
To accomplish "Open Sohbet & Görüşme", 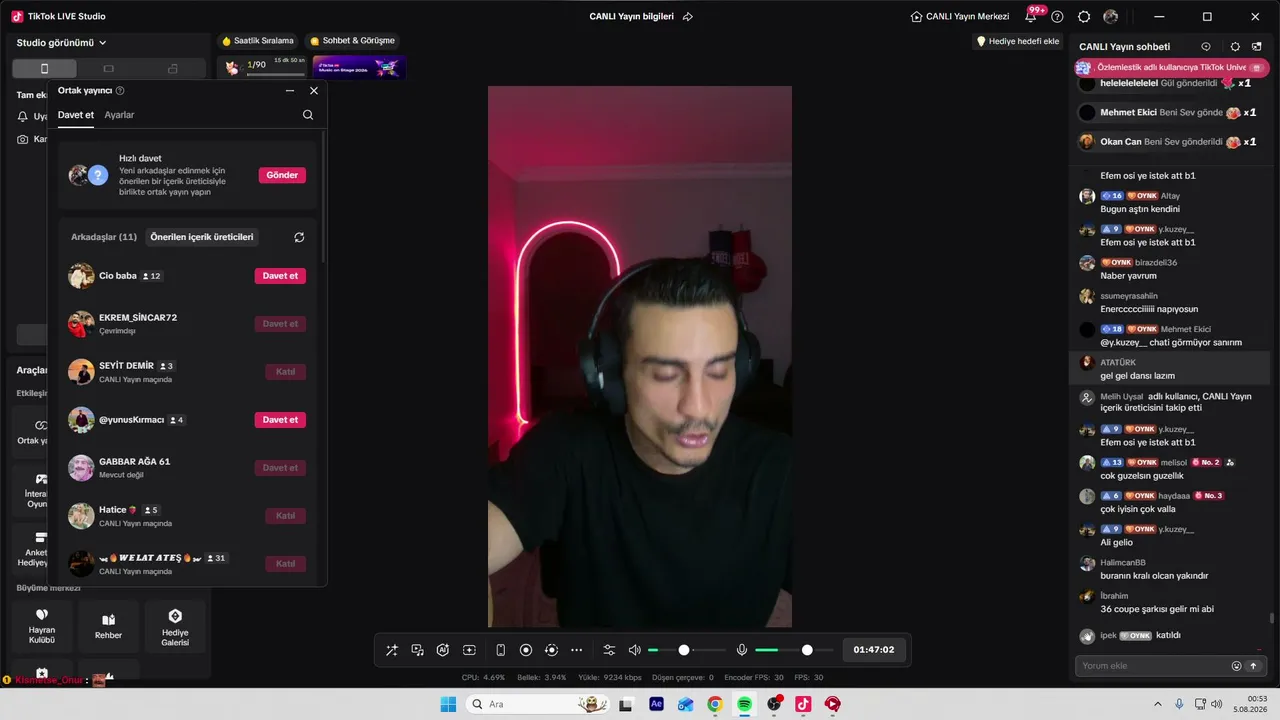I will (x=353, y=41).
